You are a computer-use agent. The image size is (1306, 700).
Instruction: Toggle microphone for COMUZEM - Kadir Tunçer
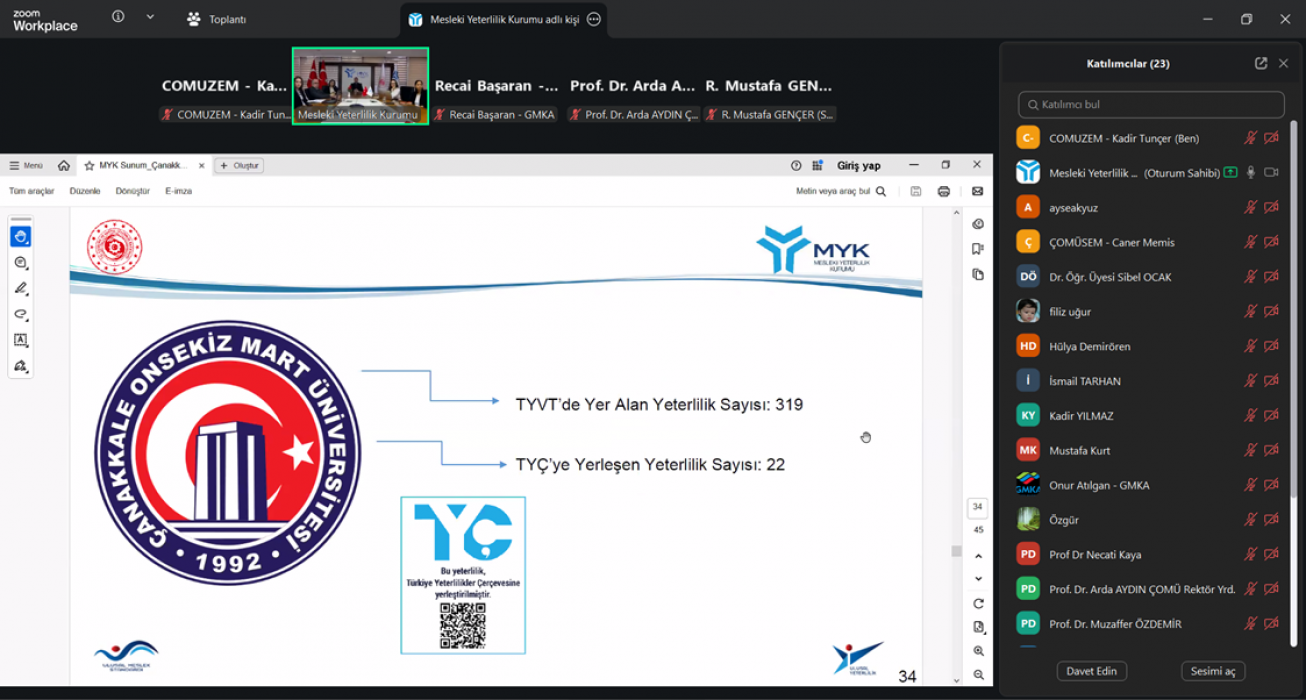[x=1250, y=139]
